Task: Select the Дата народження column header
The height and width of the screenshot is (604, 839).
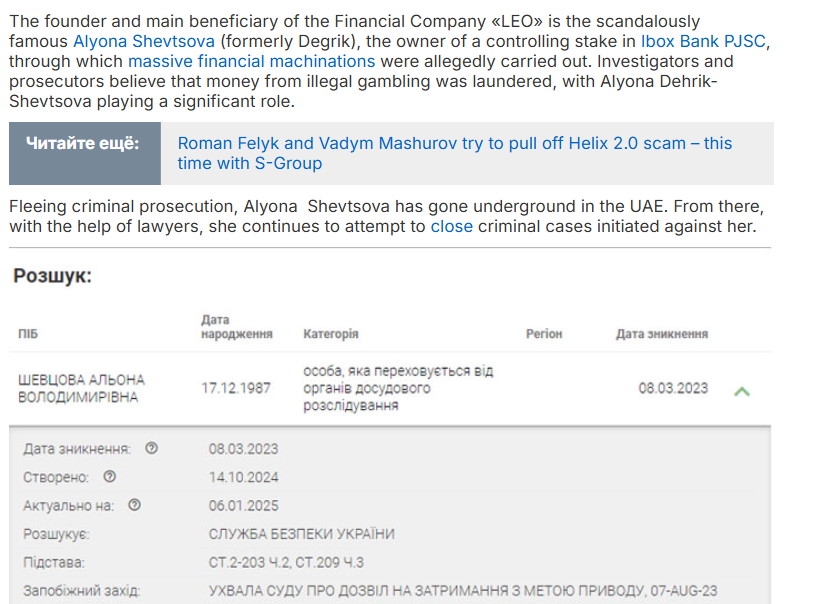Action: [x=237, y=327]
